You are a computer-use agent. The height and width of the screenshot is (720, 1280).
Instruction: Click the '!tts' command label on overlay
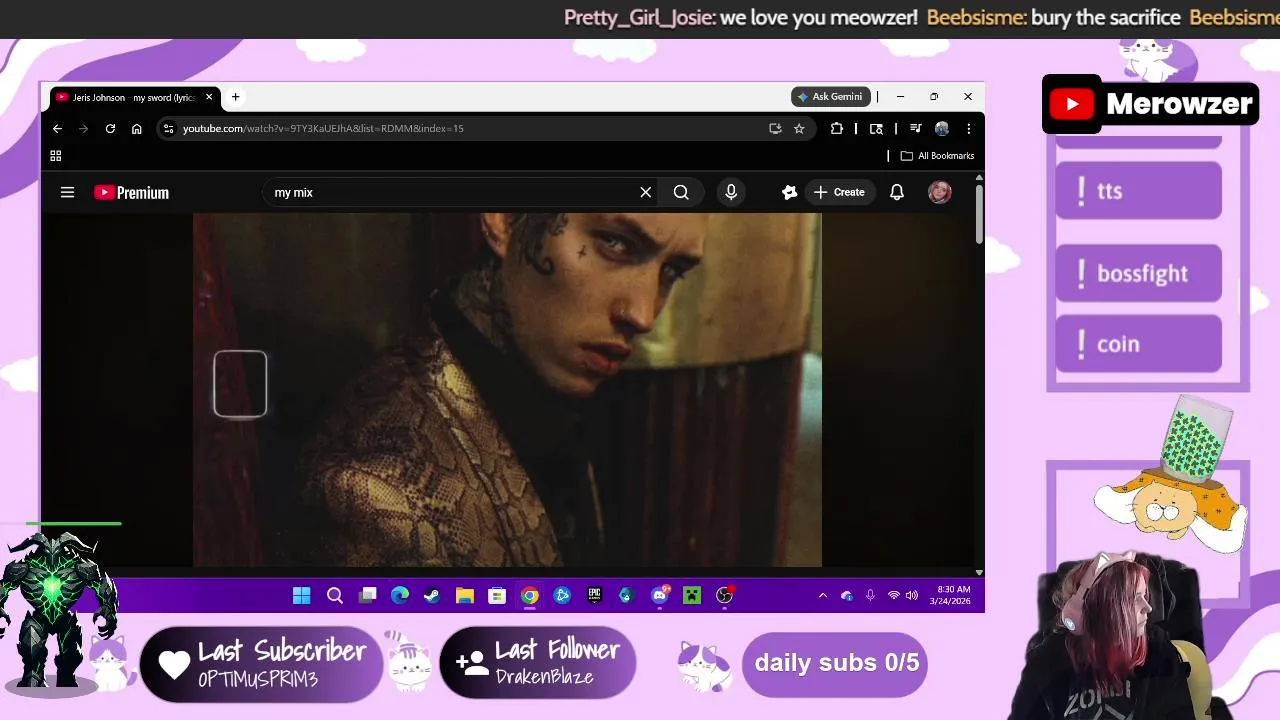coord(1139,190)
